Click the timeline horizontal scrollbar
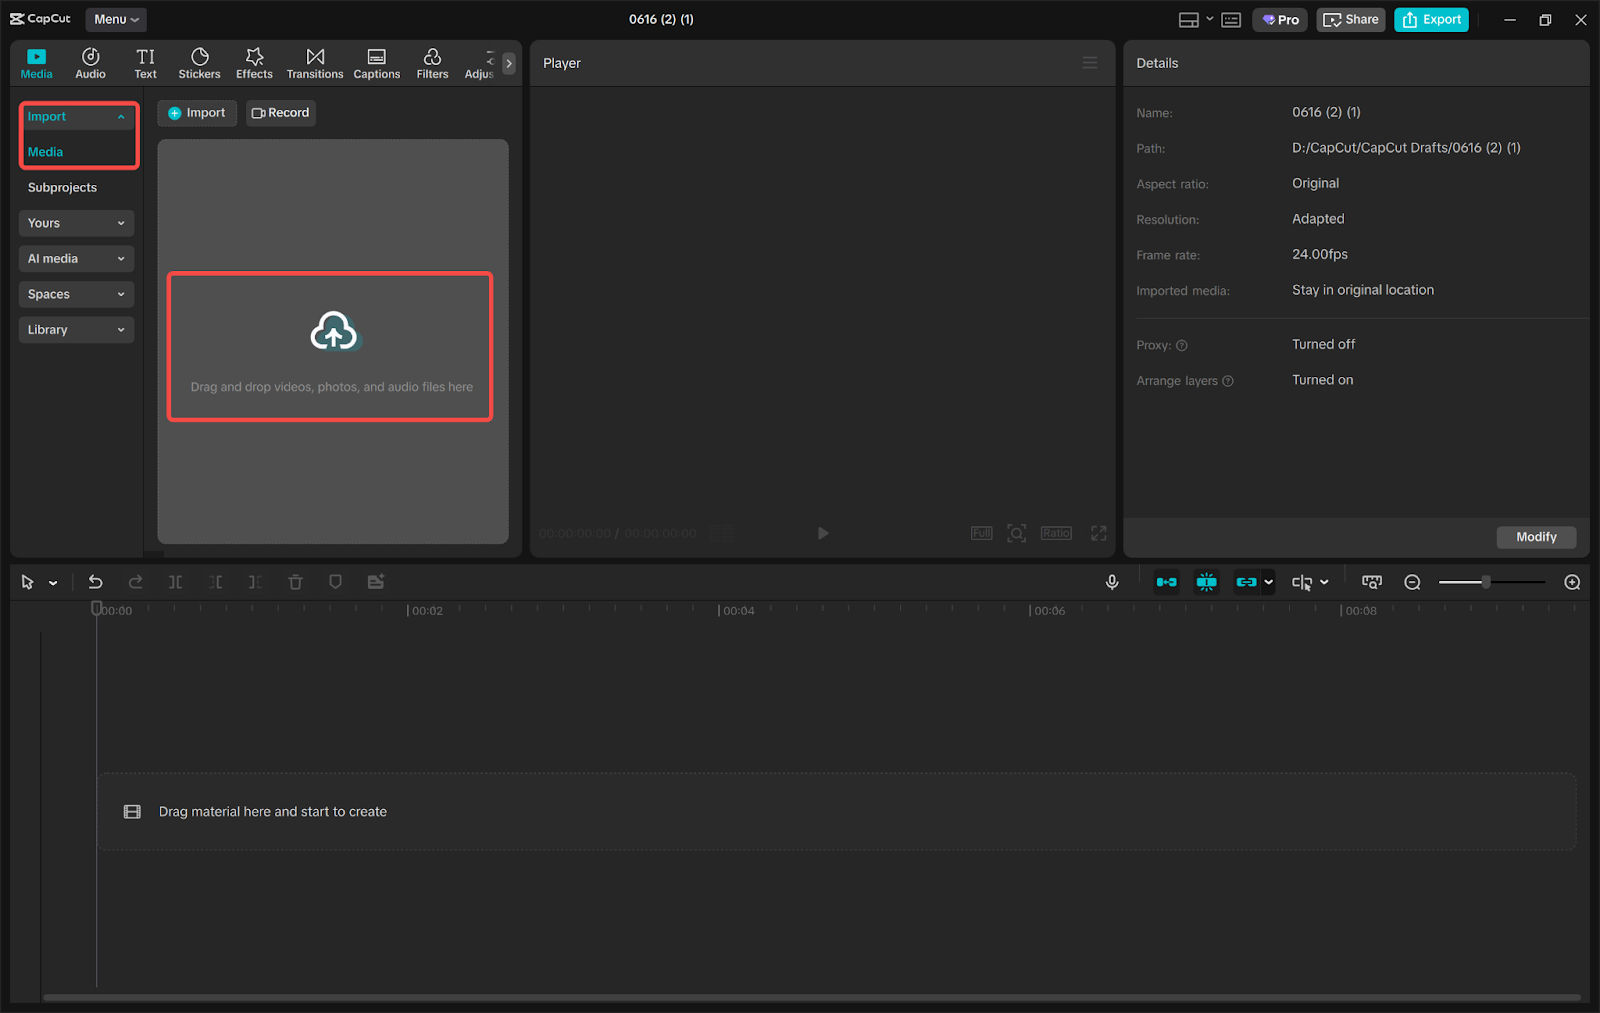Image resolution: width=1600 pixels, height=1013 pixels. [x=812, y=997]
